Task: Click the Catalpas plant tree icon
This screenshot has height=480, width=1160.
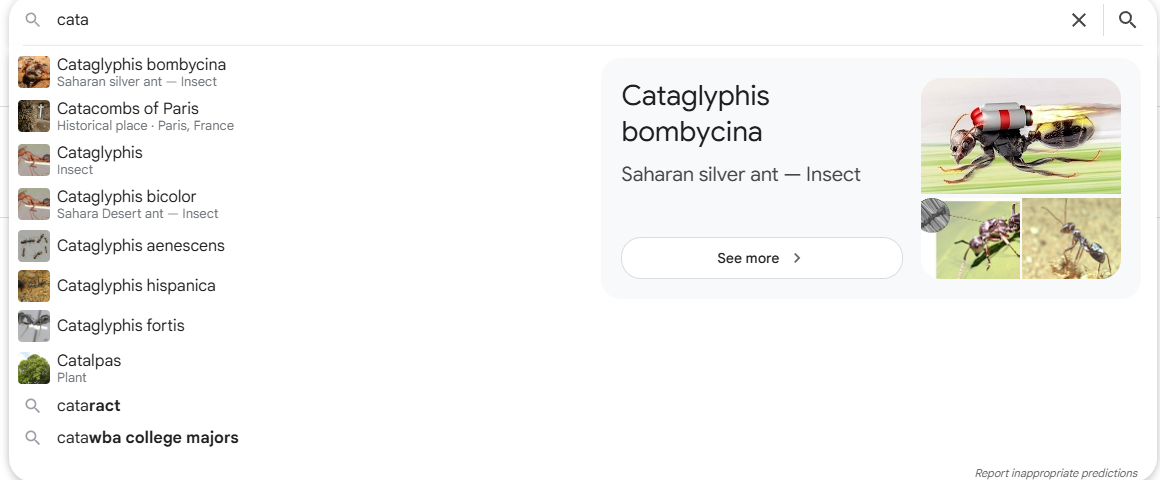Action: pyautogui.click(x=34, y=368)
